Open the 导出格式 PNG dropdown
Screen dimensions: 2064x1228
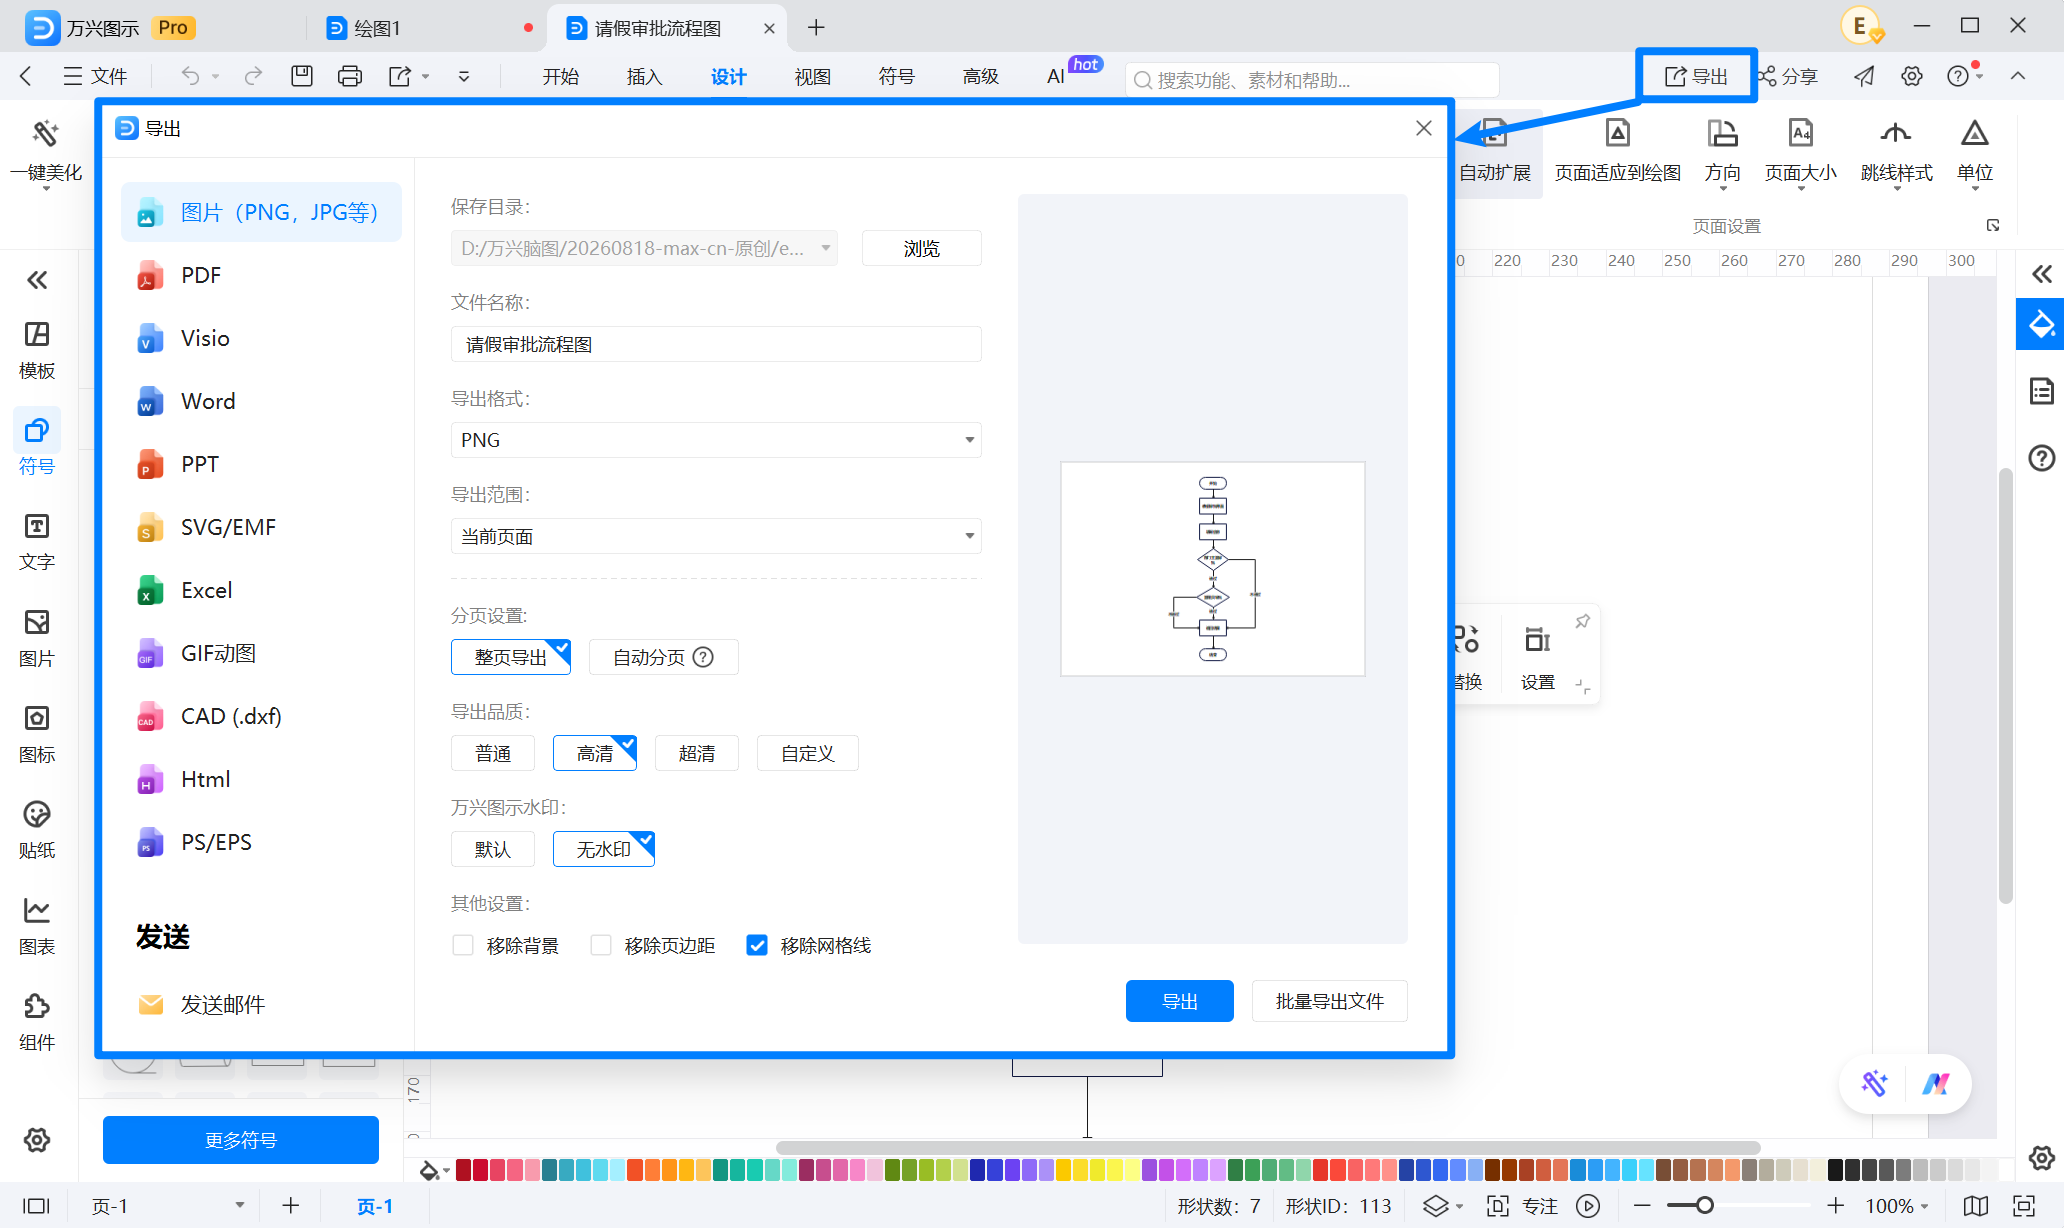tap(716, 440)
